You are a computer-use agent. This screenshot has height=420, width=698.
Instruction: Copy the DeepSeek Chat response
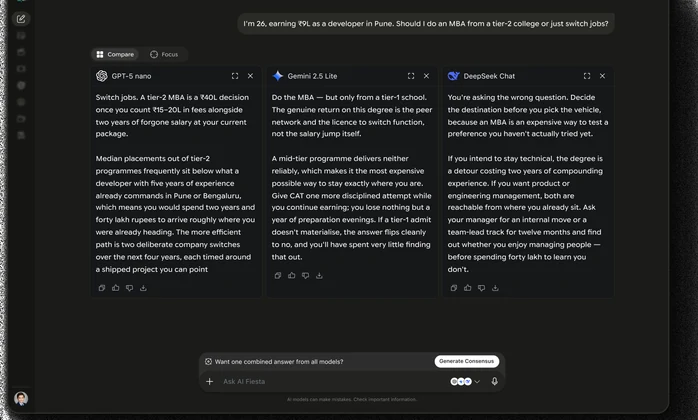tap(454, 288)
